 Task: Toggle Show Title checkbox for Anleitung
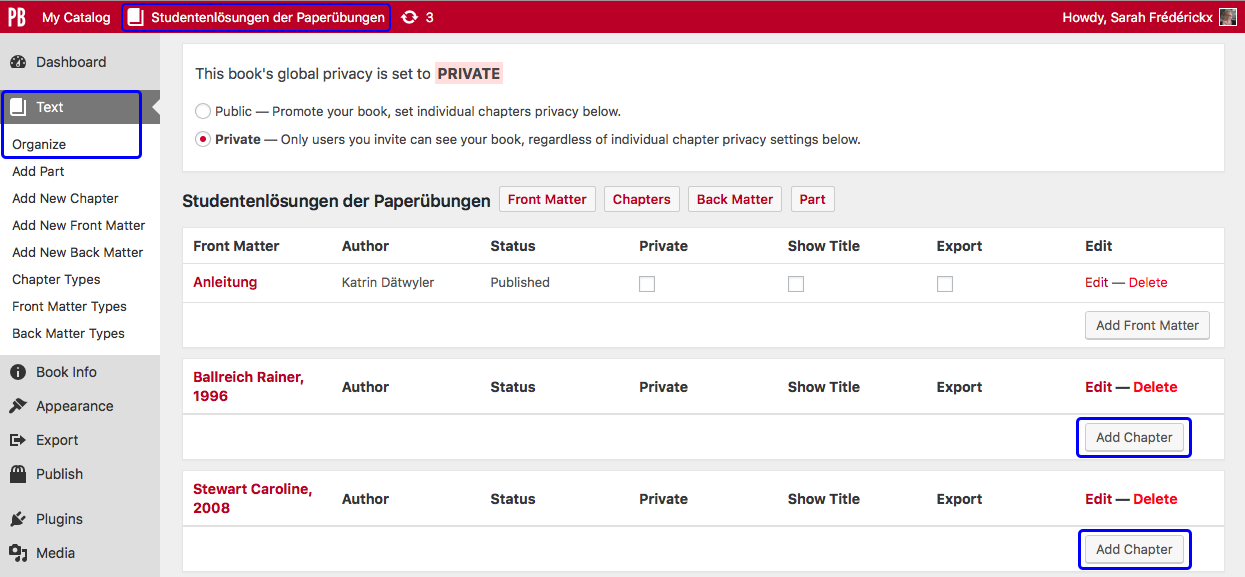click(796, 284)
